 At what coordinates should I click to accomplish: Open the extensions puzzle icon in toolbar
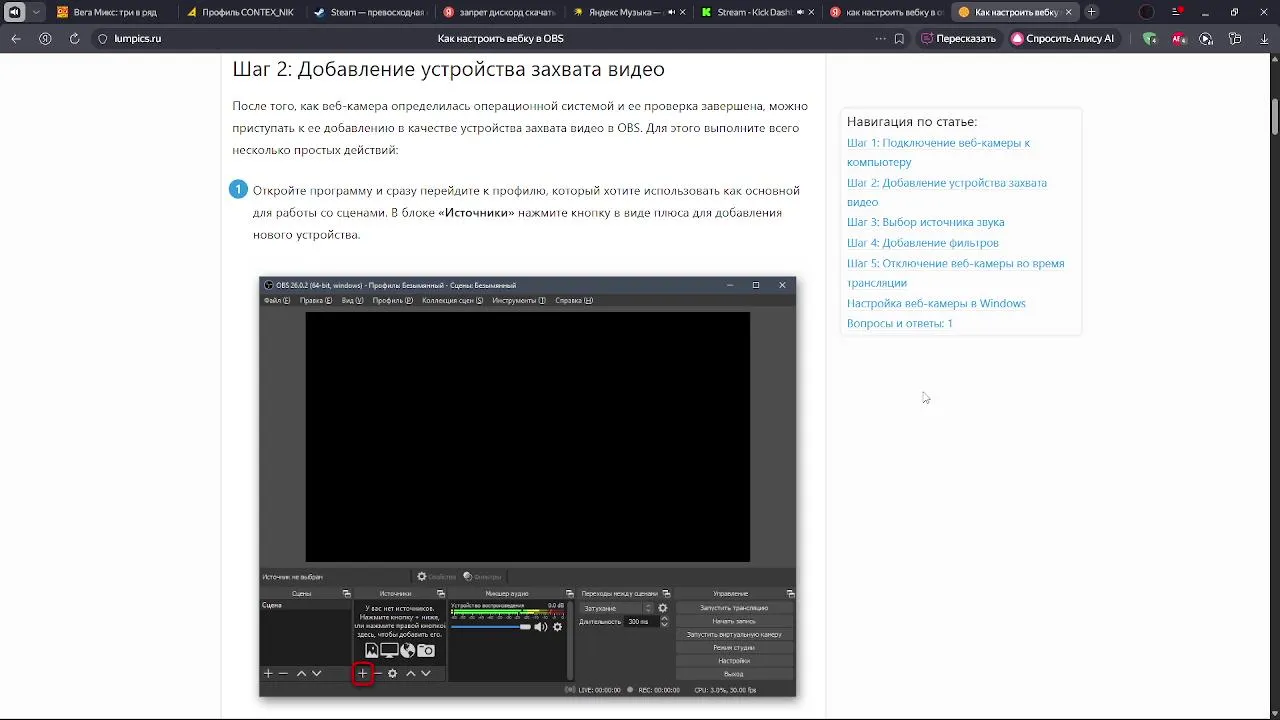pyautogui.click(x=1235, y=38)
